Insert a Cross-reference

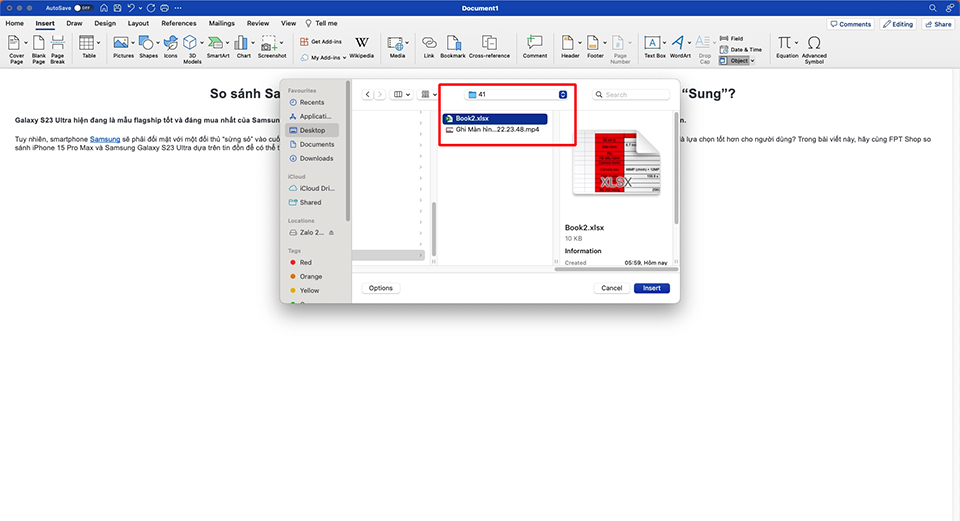(489, 47)
